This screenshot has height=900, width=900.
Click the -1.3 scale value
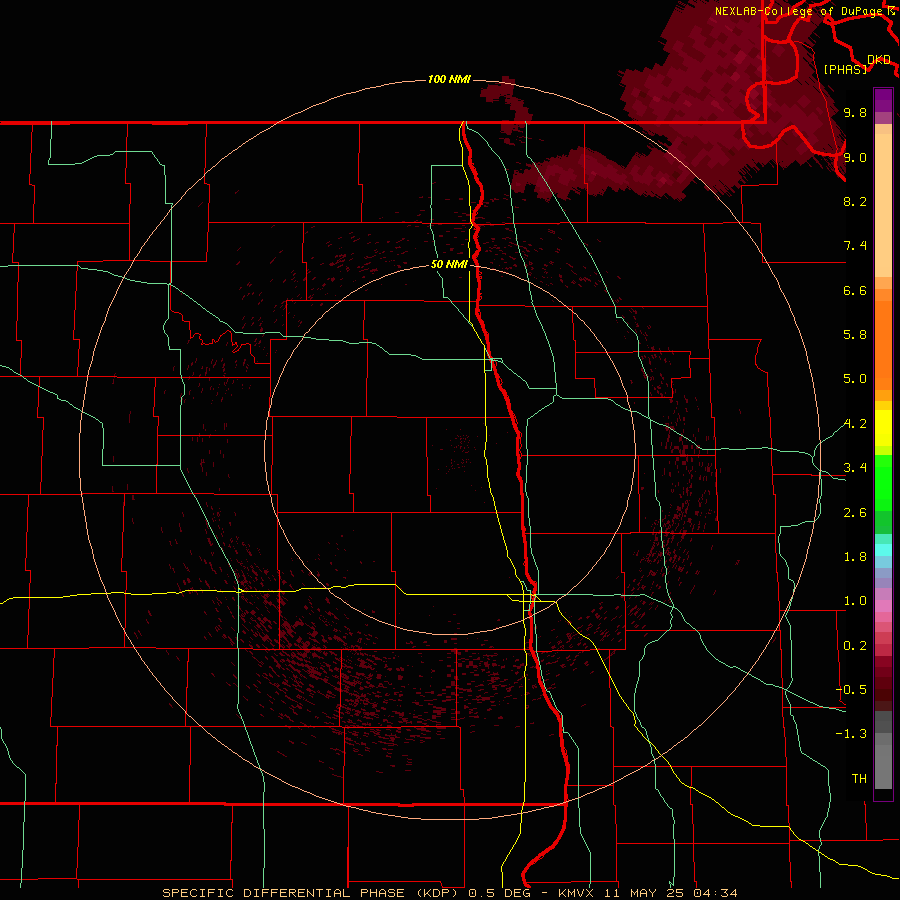click(851, 734)
